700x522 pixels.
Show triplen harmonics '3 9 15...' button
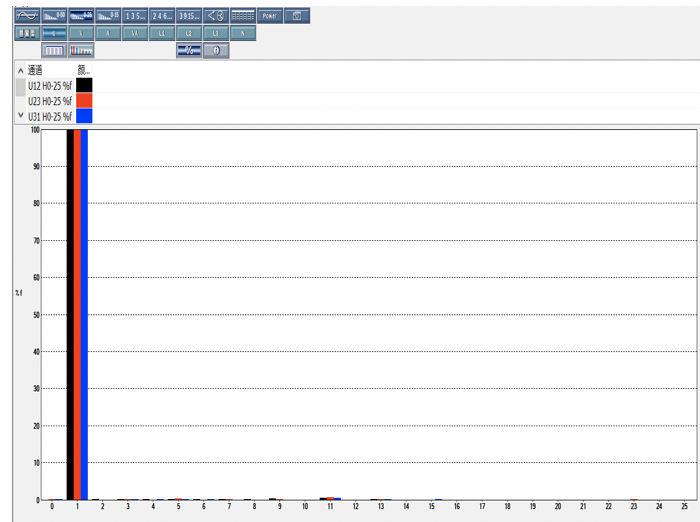point(189,16)
